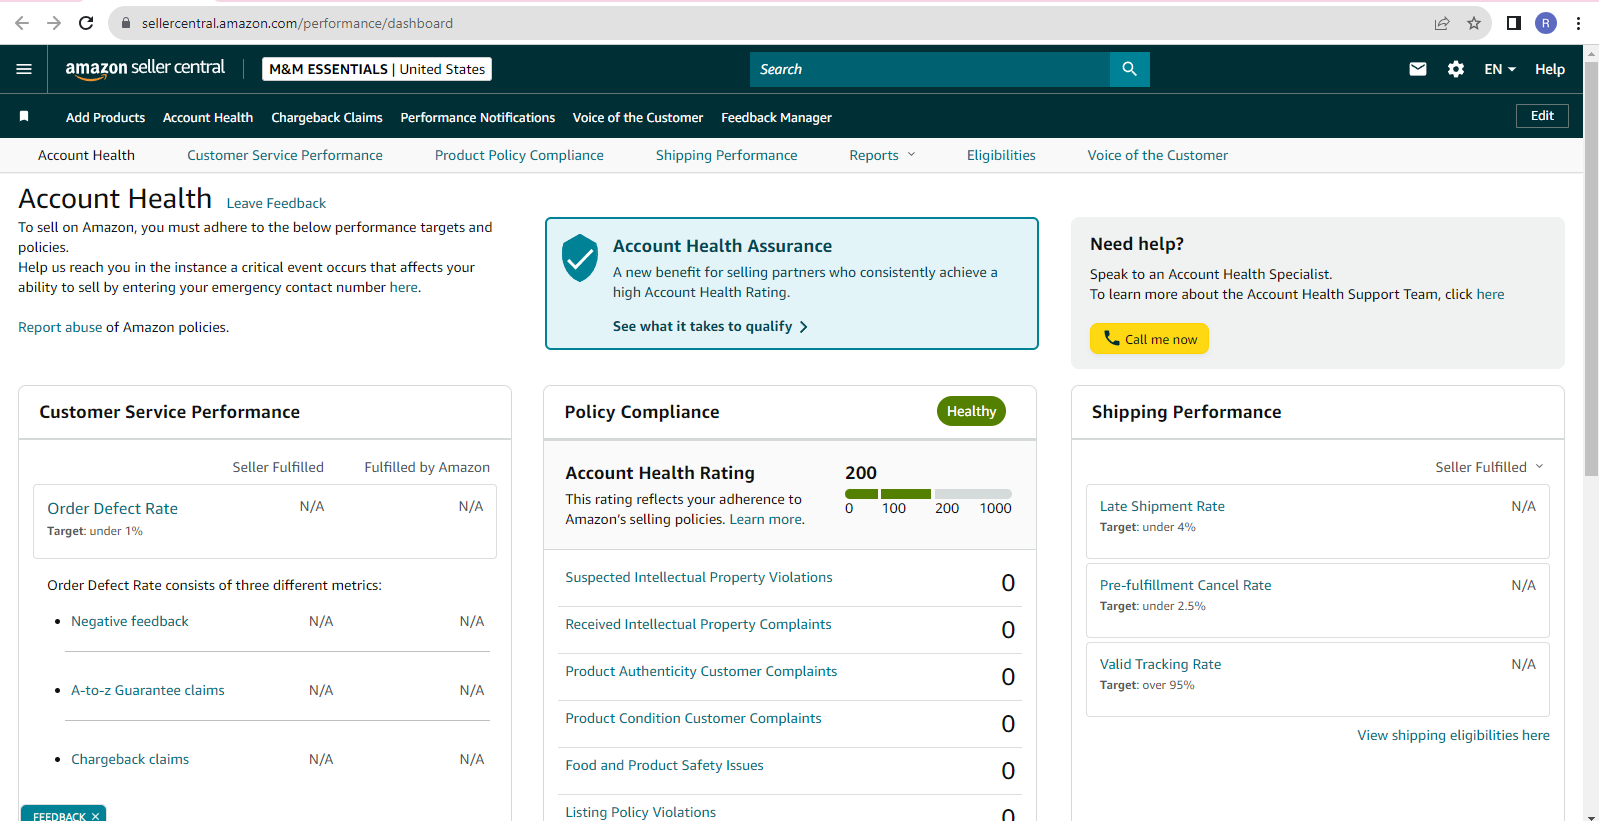
Task: Click the browser share icon
Action: [1442, 23]
